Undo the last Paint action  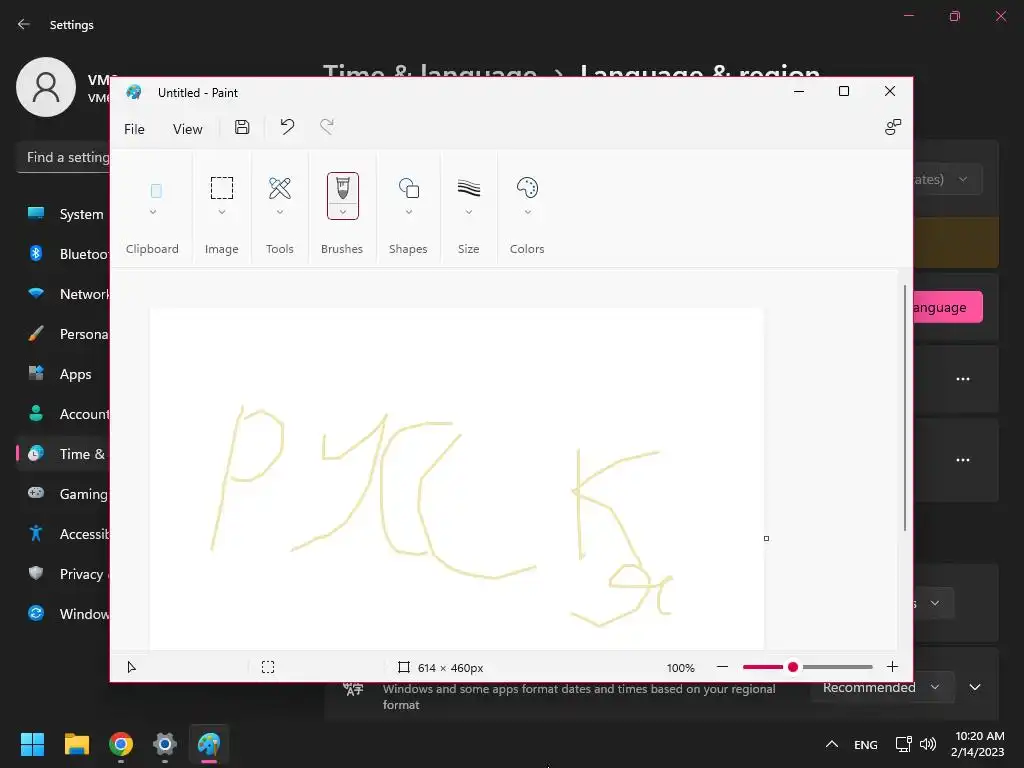coord(287,127)
